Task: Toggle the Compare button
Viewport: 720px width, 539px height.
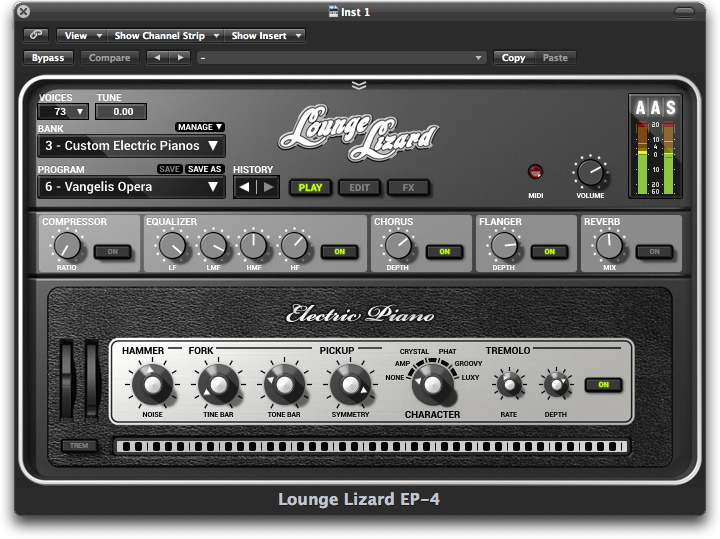Action: click(x=109, y=58)
